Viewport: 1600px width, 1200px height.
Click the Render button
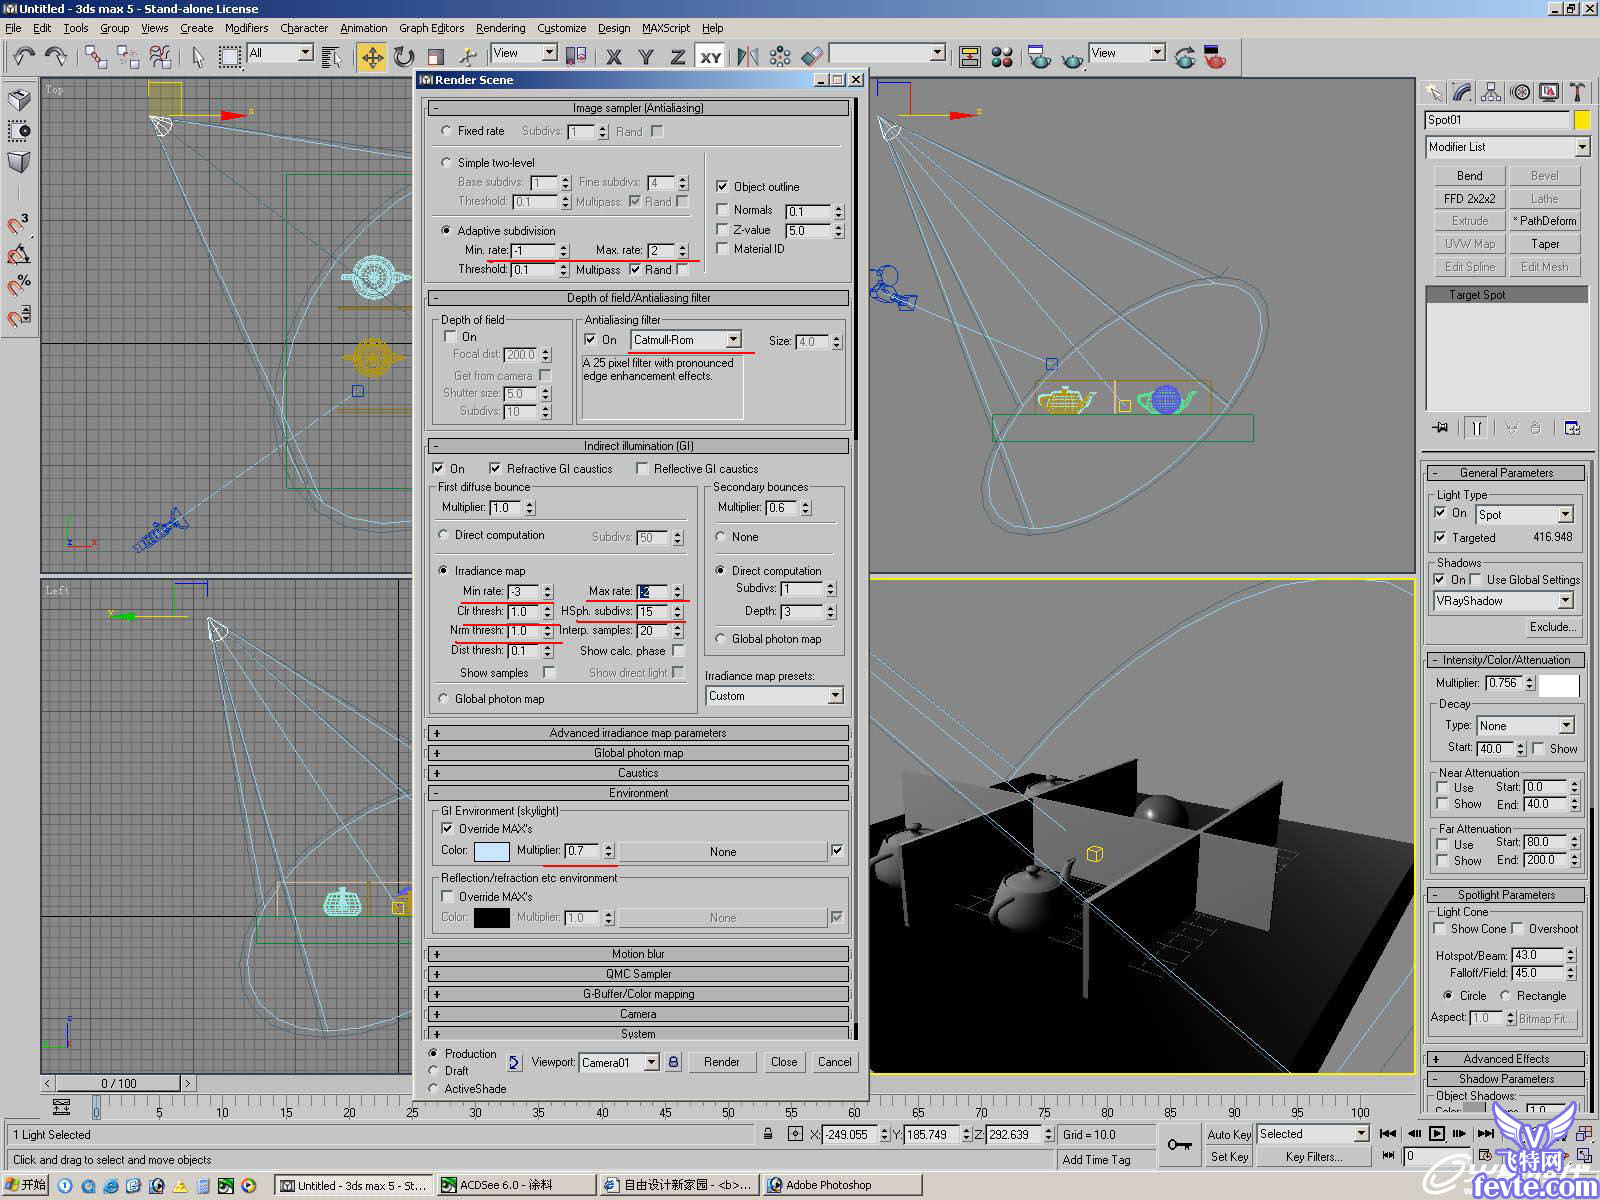coord(721,1062)
